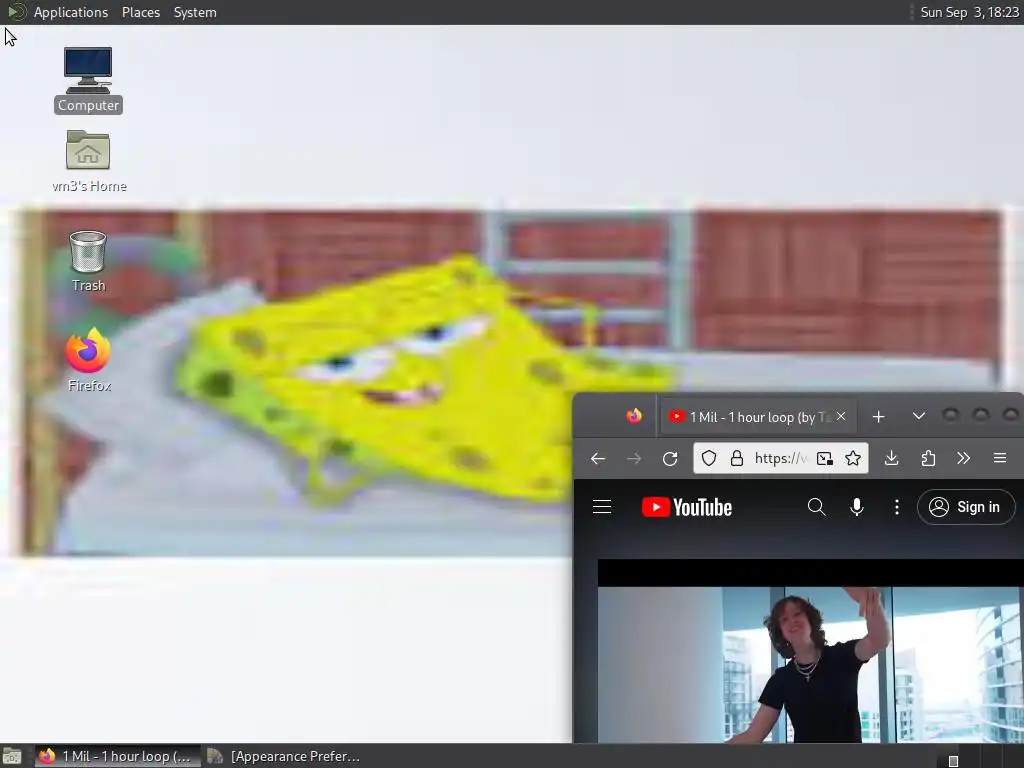Click the picture-in-picture icon in address bar
1024x768 pixels.
[x=824, y=458]
